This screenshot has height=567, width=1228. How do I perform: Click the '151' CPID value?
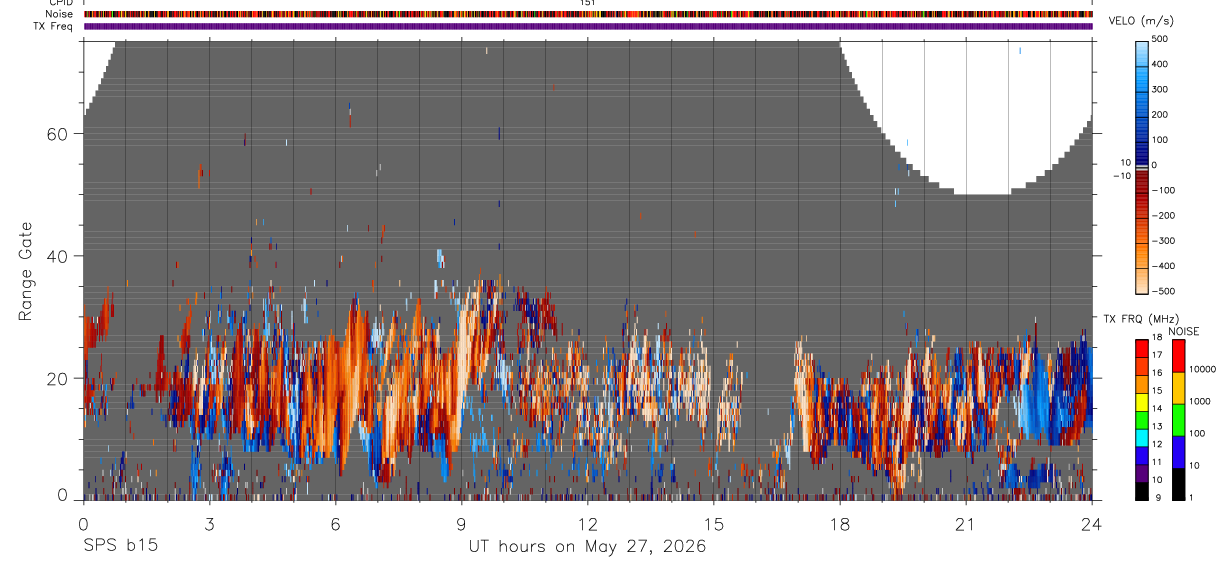587,3
